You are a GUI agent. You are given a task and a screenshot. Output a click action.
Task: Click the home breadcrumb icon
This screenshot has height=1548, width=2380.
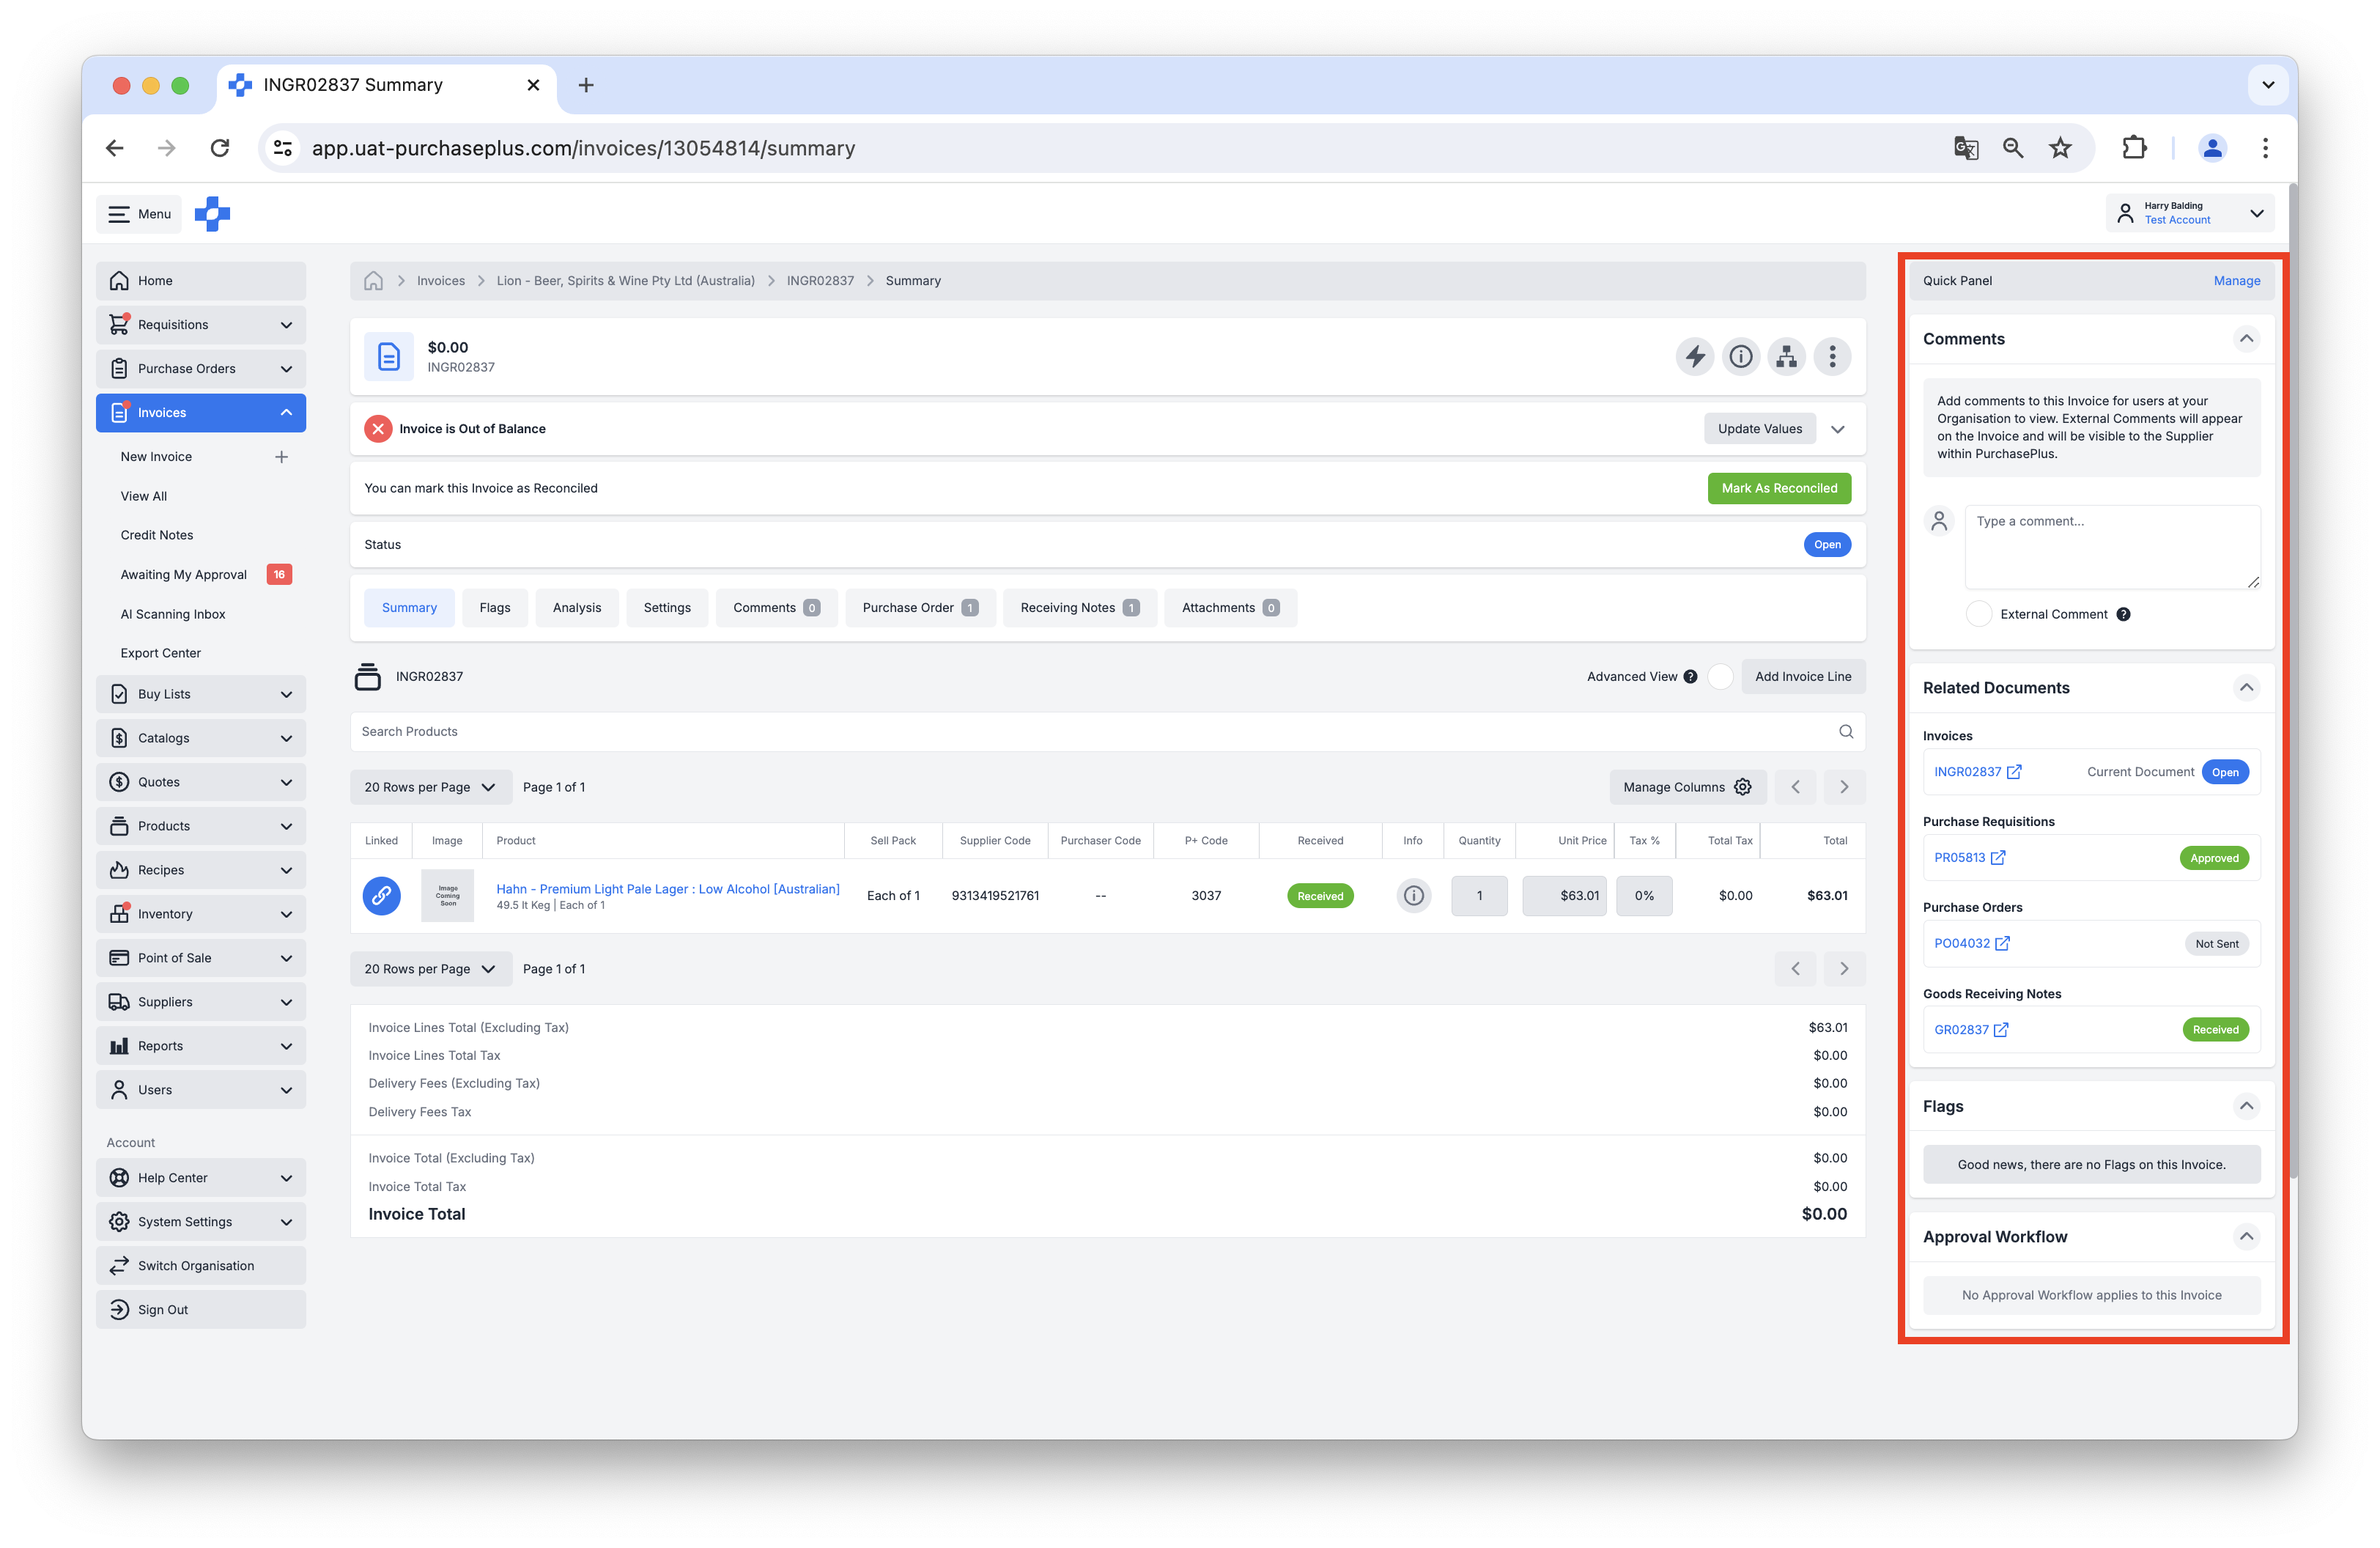pyautogui.click(x=373, y=281)
